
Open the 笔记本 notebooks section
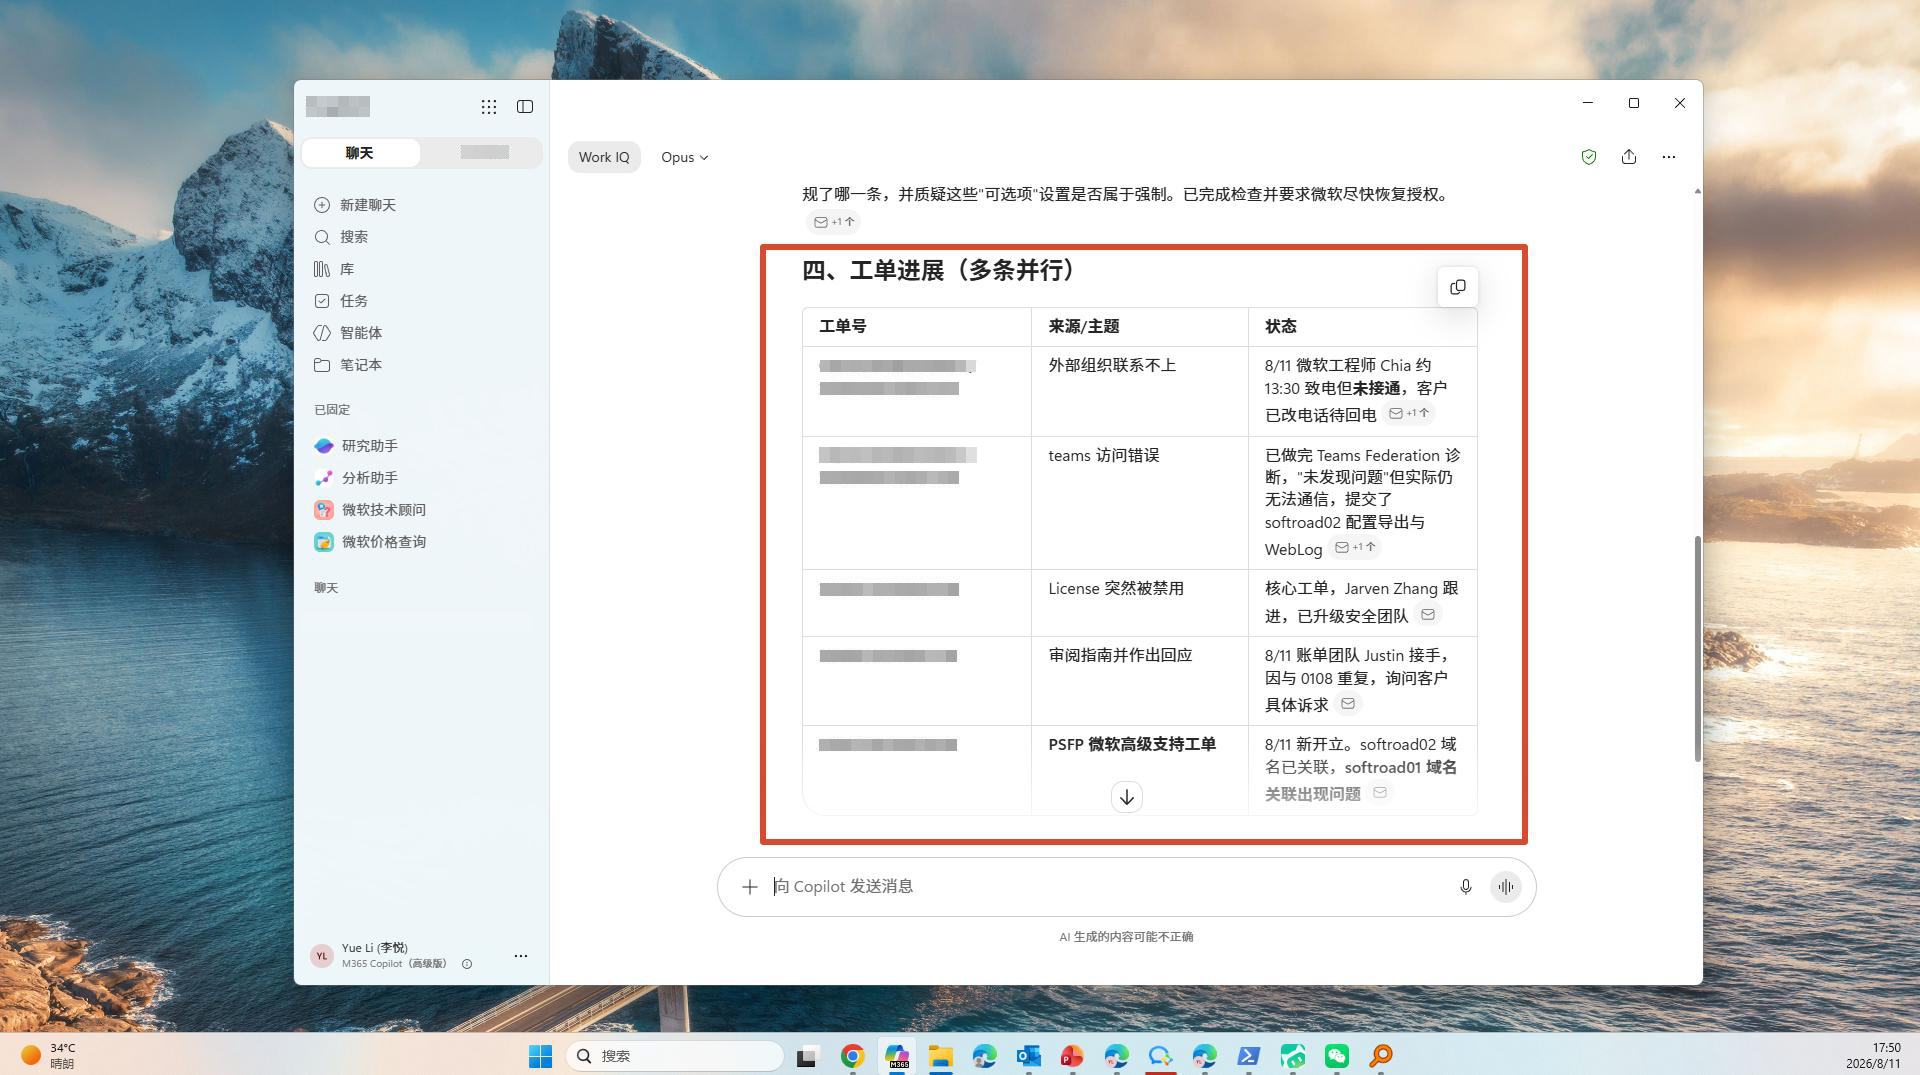tap(348, 365)
